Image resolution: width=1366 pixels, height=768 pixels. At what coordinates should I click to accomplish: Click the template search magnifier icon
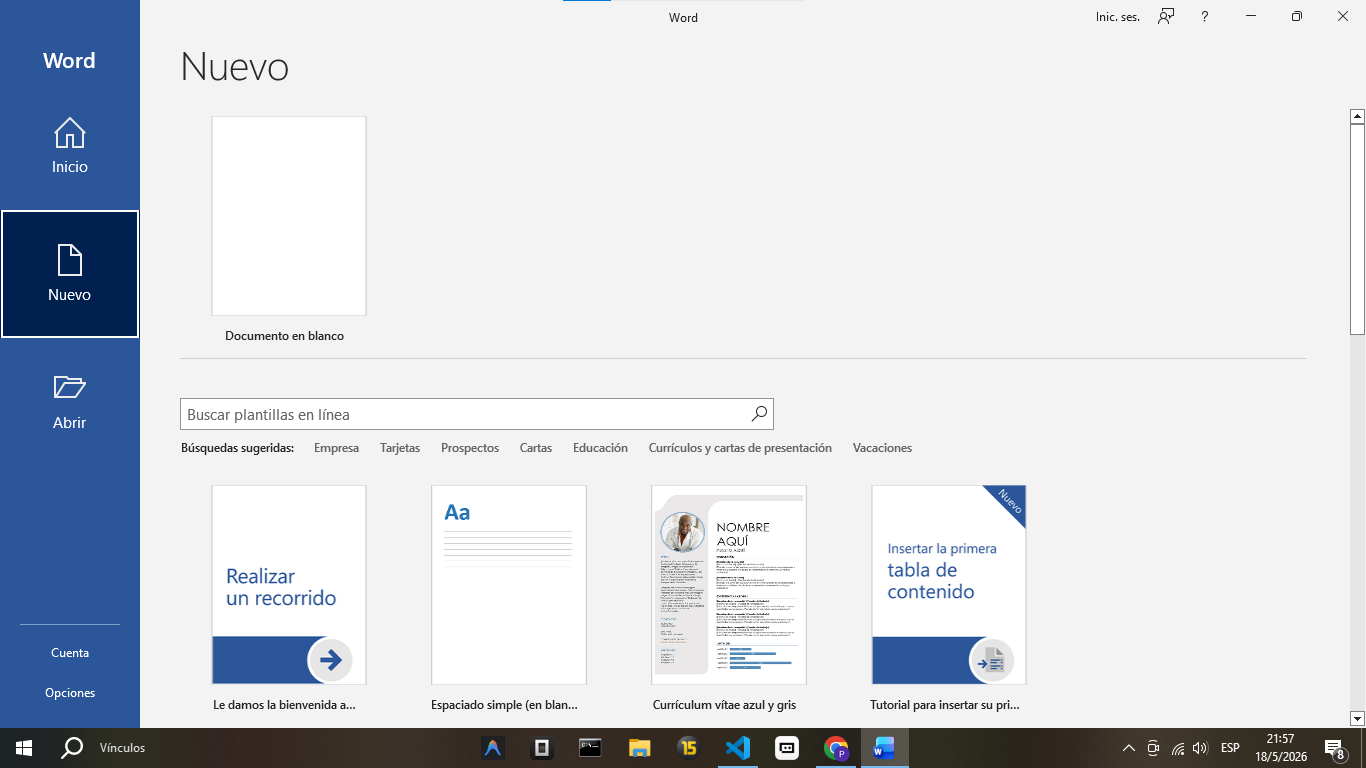click(x=759, y=414)
